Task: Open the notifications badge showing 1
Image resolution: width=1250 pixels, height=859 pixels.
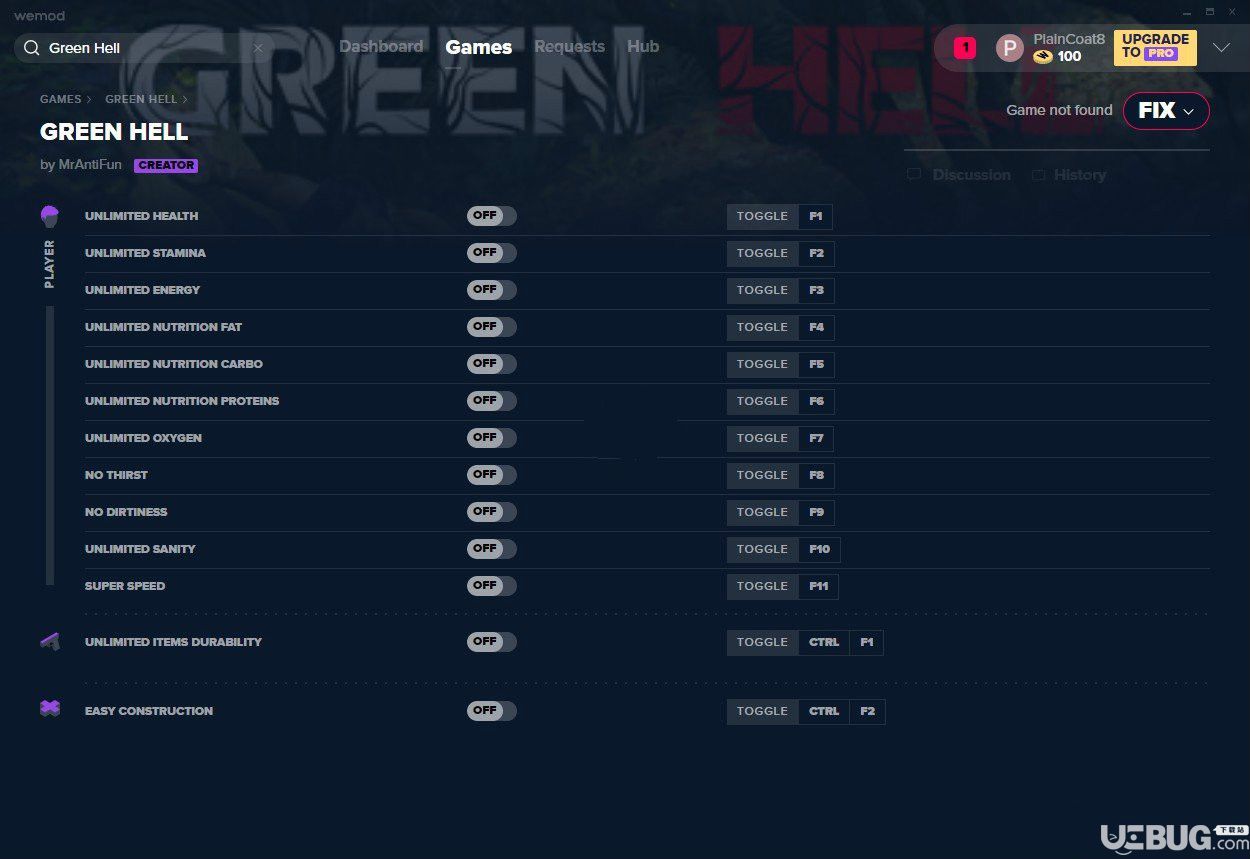Action: [965, 47]
